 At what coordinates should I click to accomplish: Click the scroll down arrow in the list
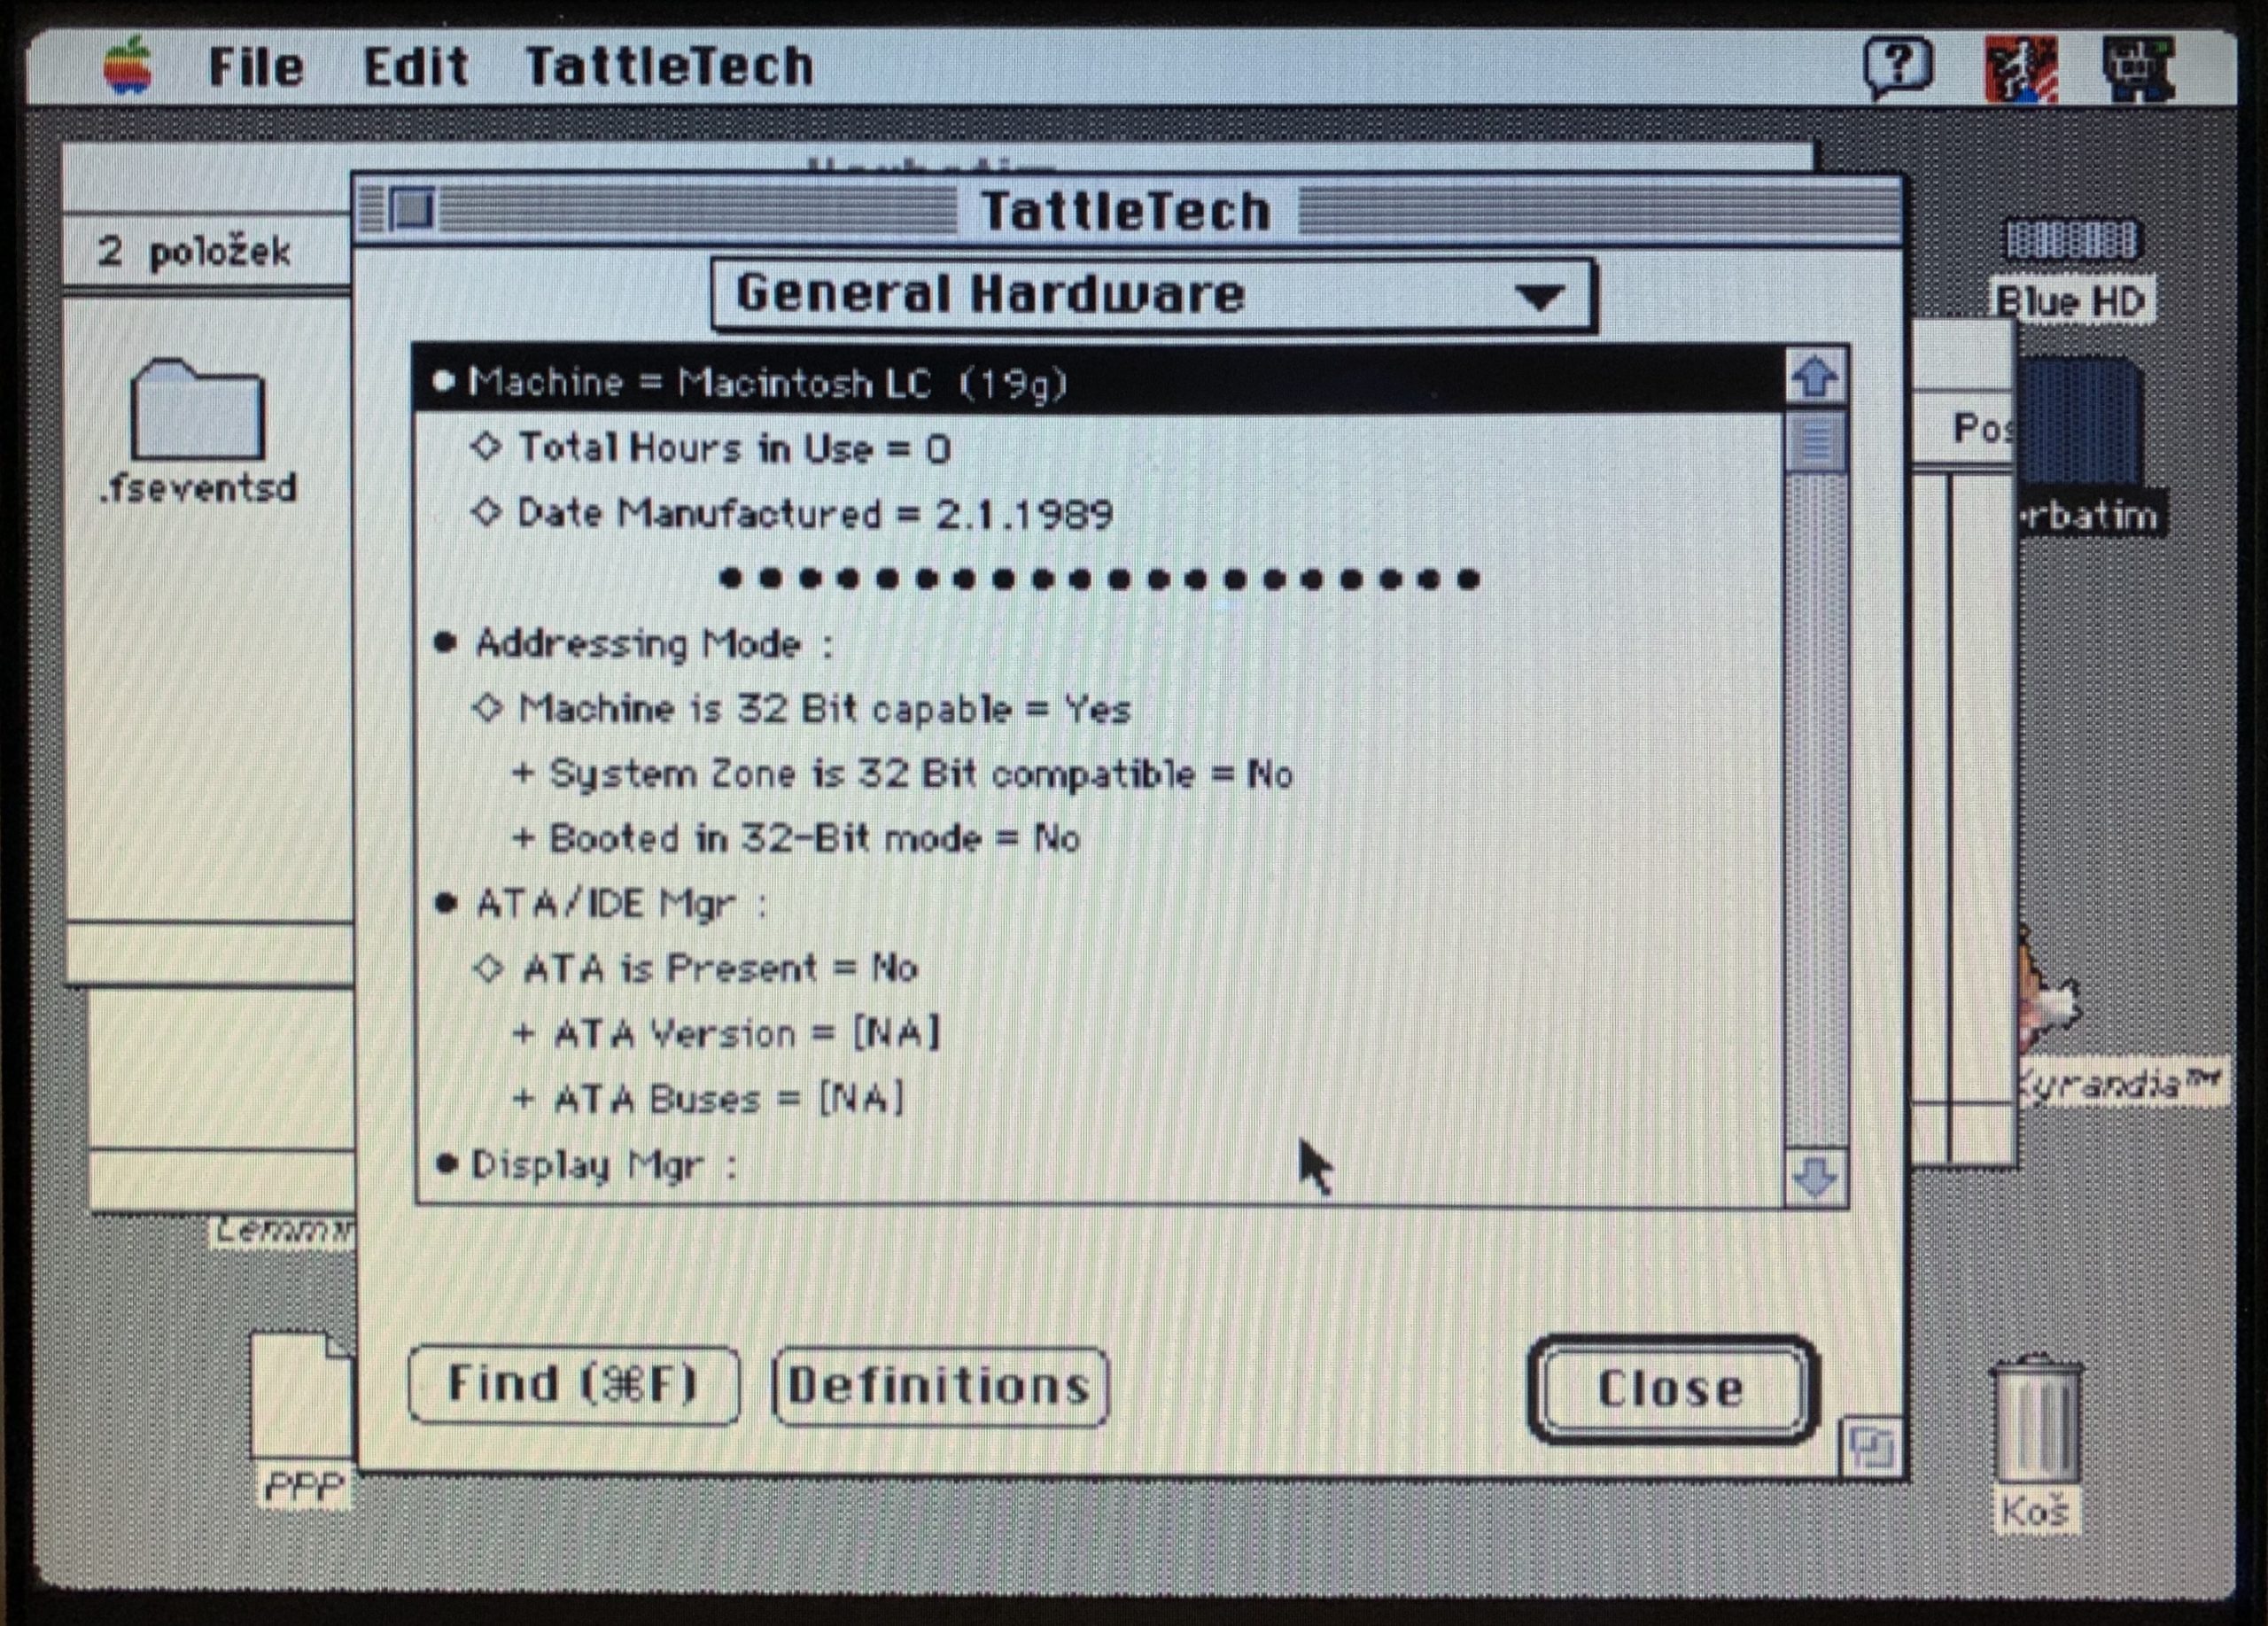(x=1815, y=1177)
